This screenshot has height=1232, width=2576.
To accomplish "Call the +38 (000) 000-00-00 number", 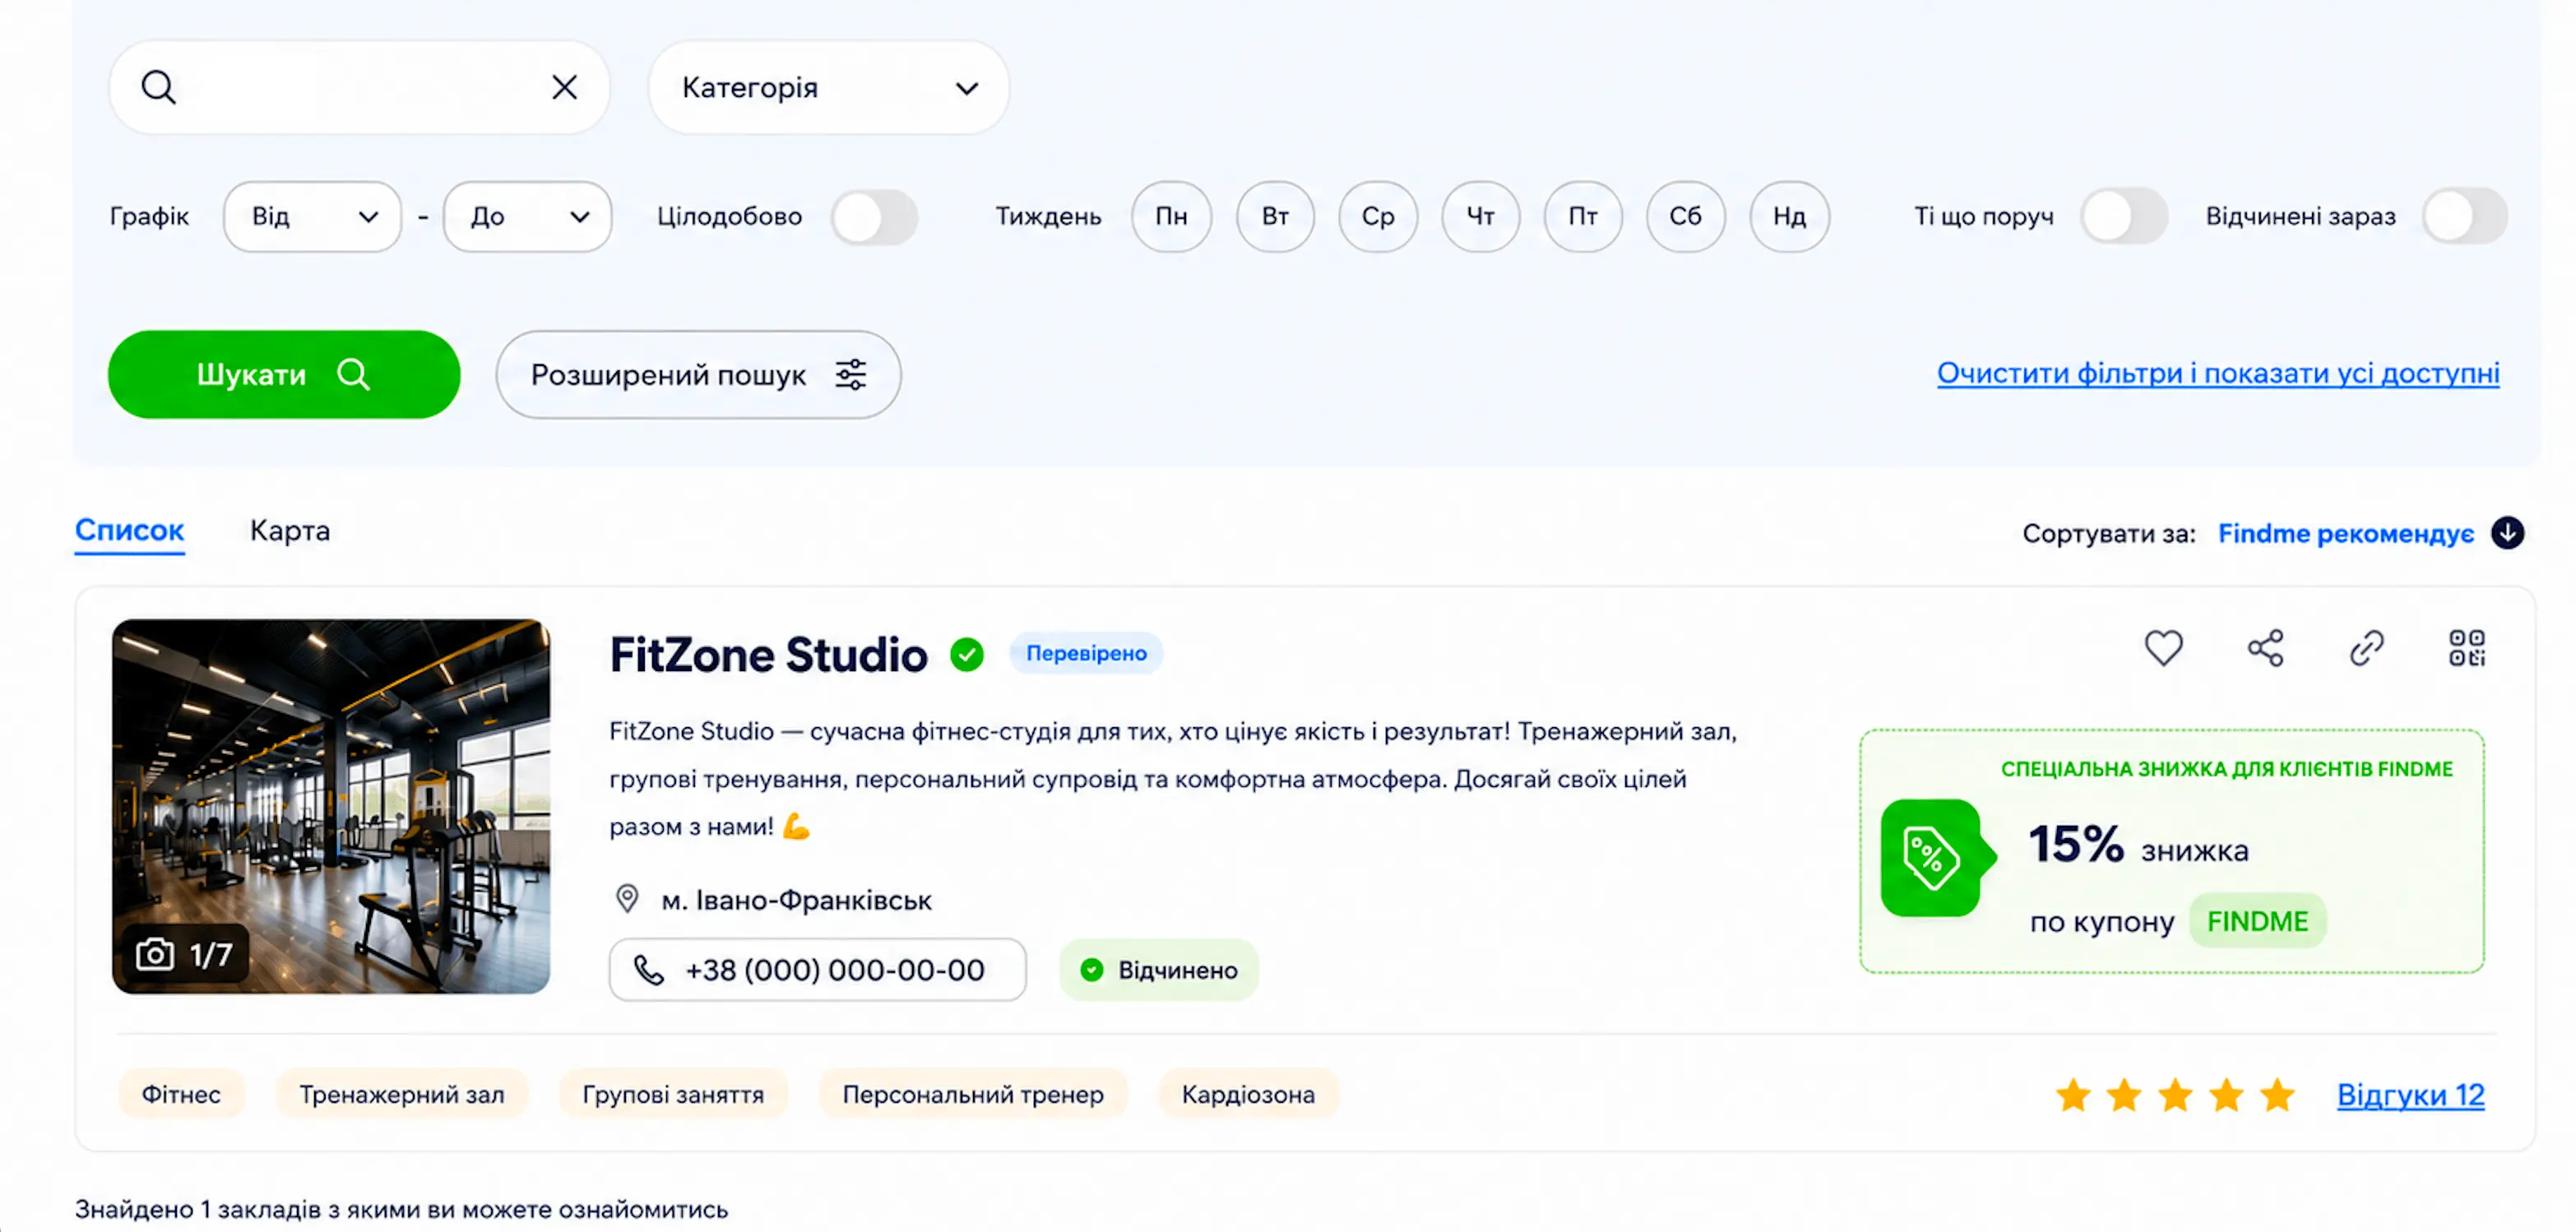I will (x=818, y=969).
